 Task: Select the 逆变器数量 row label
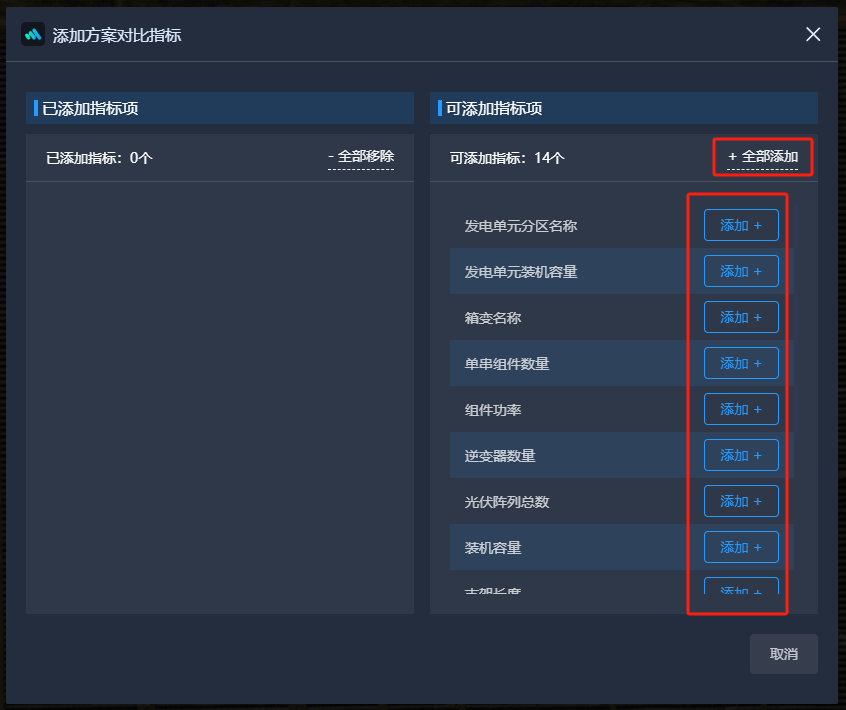500,455
